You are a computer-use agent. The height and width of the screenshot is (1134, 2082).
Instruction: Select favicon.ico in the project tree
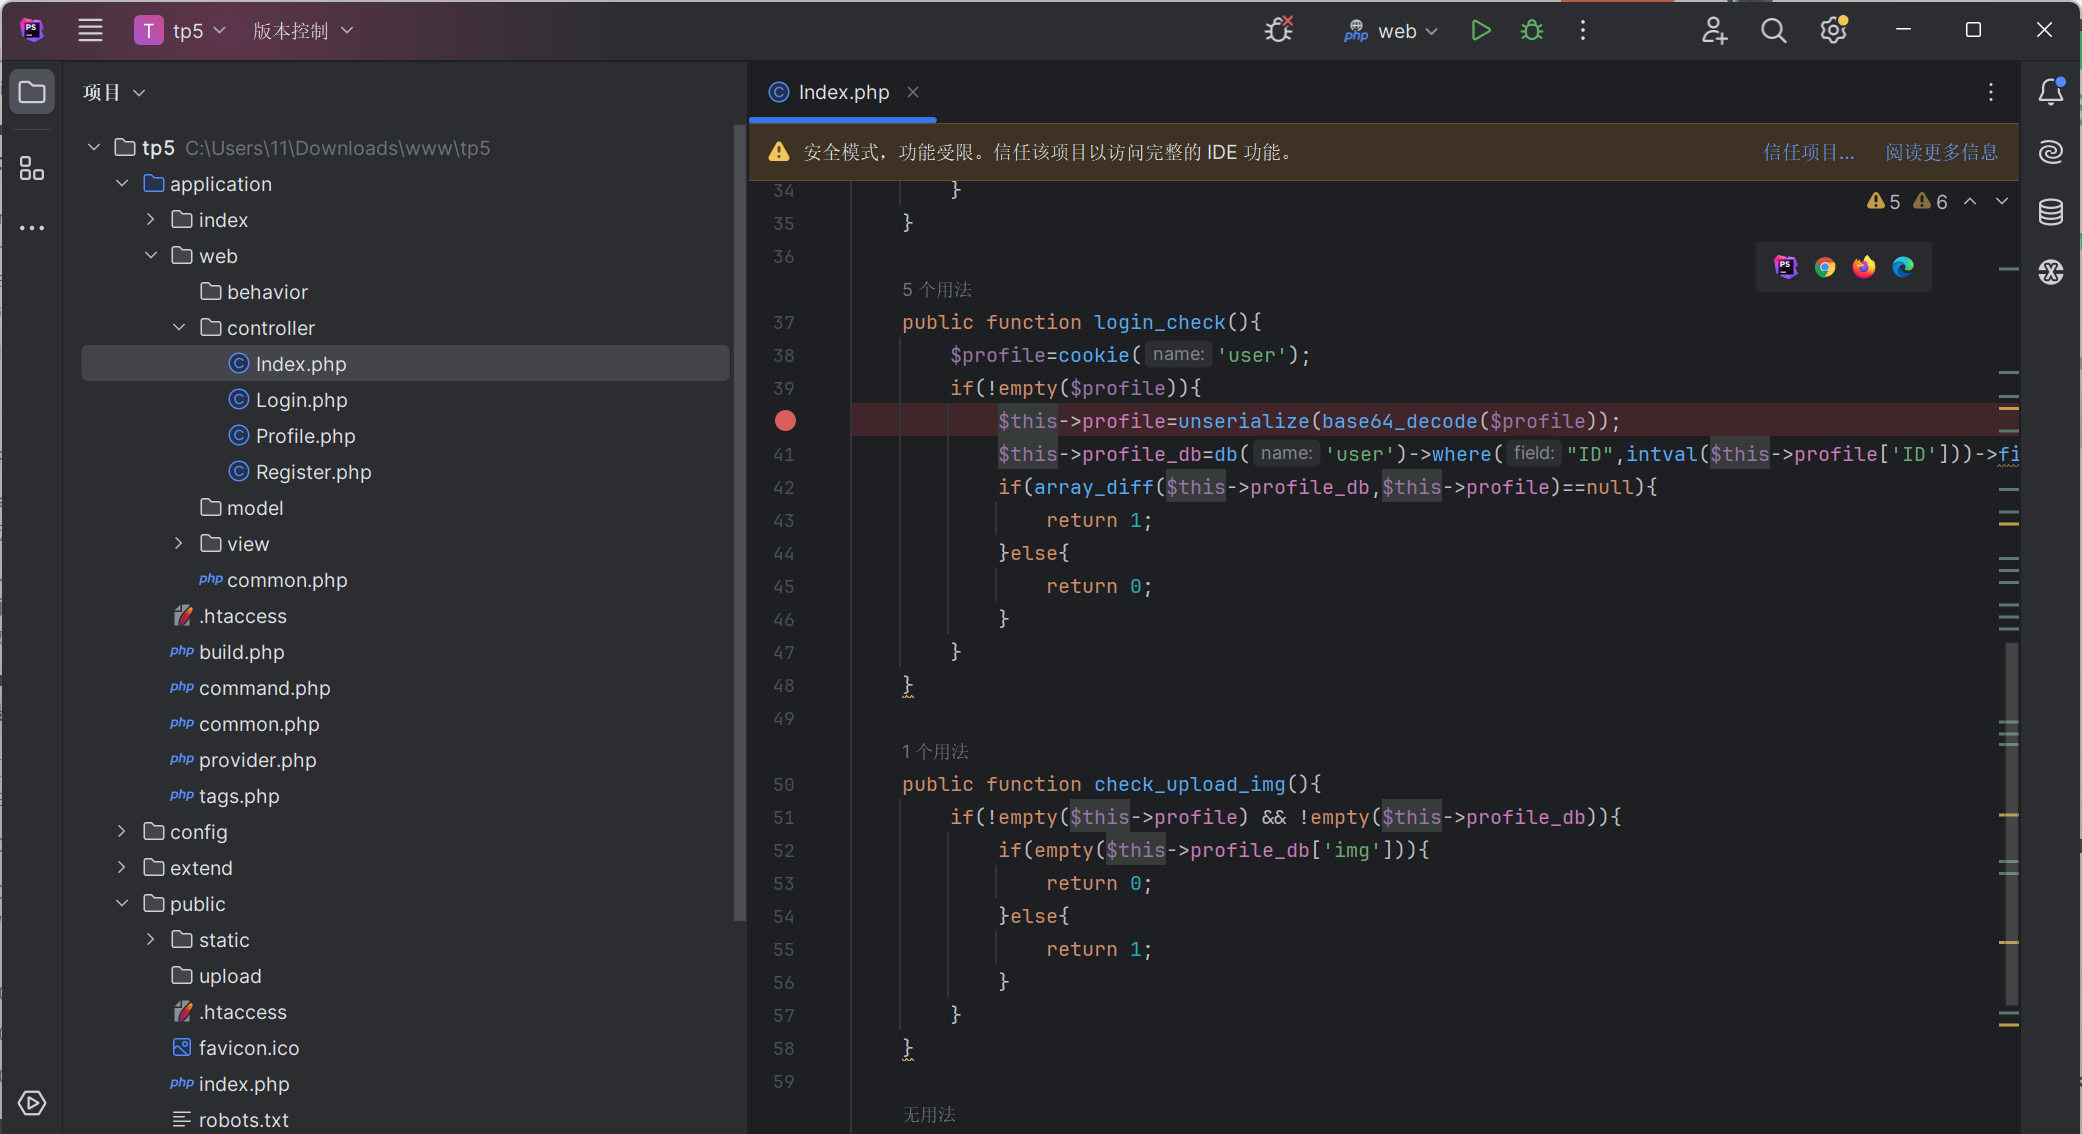point(405,1048)
